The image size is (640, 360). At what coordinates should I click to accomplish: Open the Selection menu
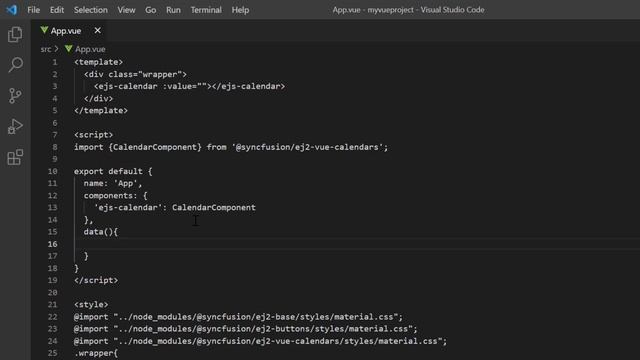[x=91, y=10]
